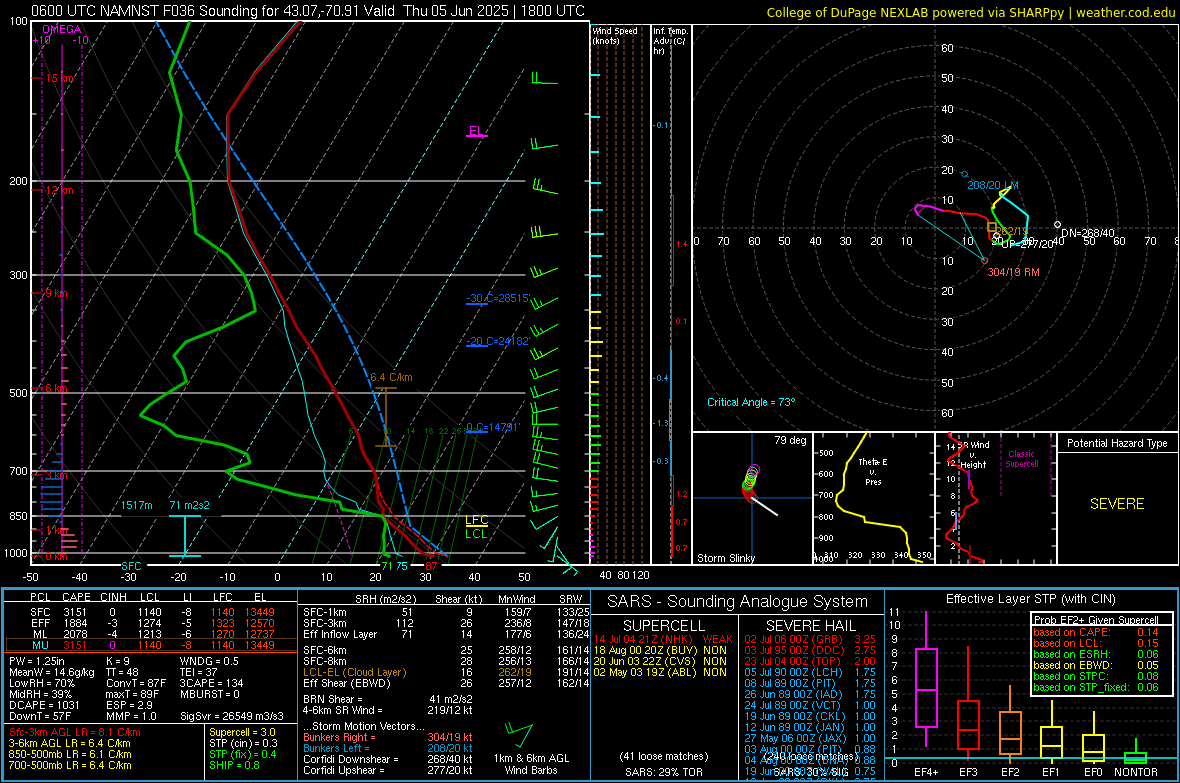Click the STP (cin) = 0.3 value
This screenshot has width=1180, height=783.
click(243, 743)
